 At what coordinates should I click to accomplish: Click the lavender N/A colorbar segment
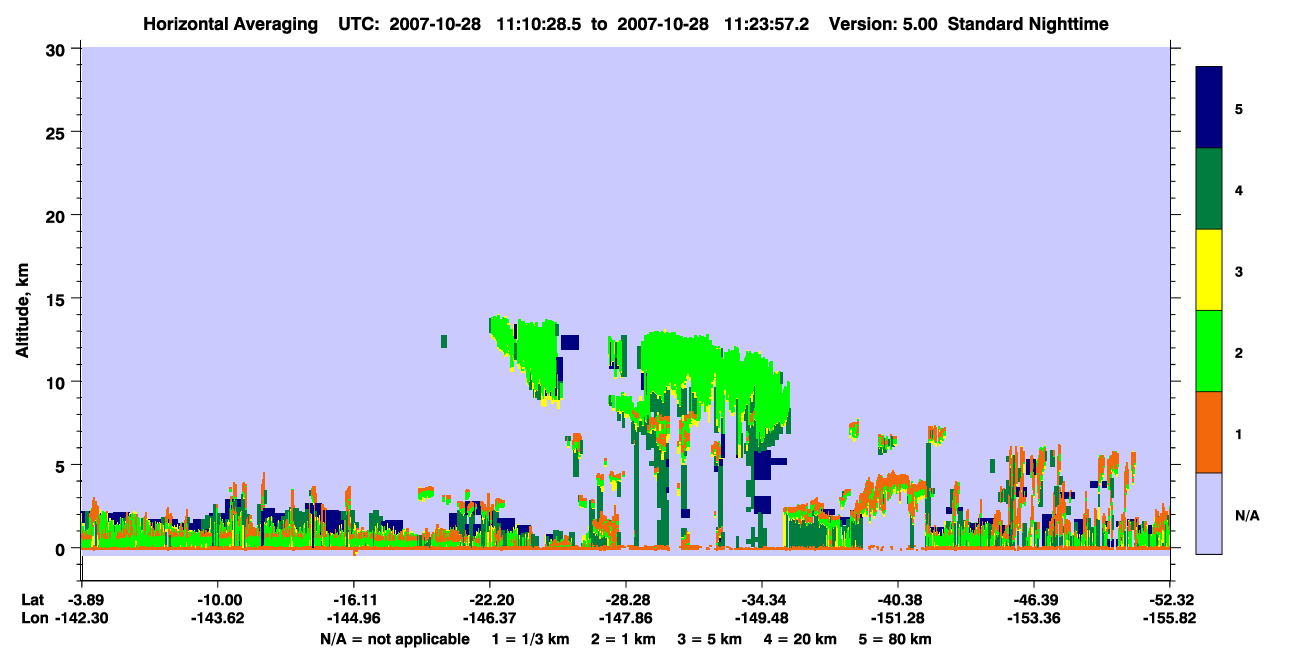[x=1209, y=512]
